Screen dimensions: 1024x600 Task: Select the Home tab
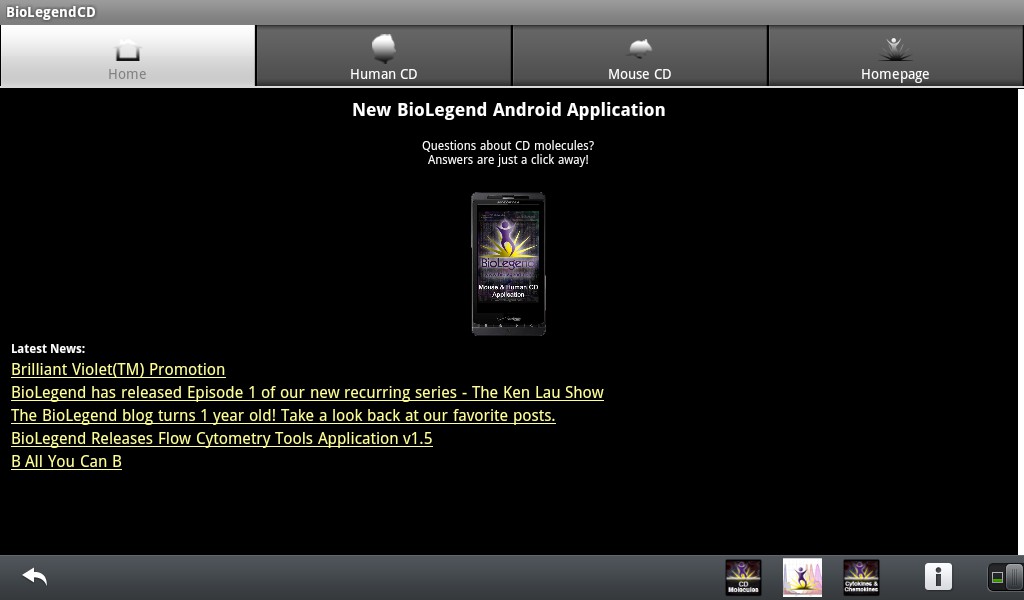[127, 57]
